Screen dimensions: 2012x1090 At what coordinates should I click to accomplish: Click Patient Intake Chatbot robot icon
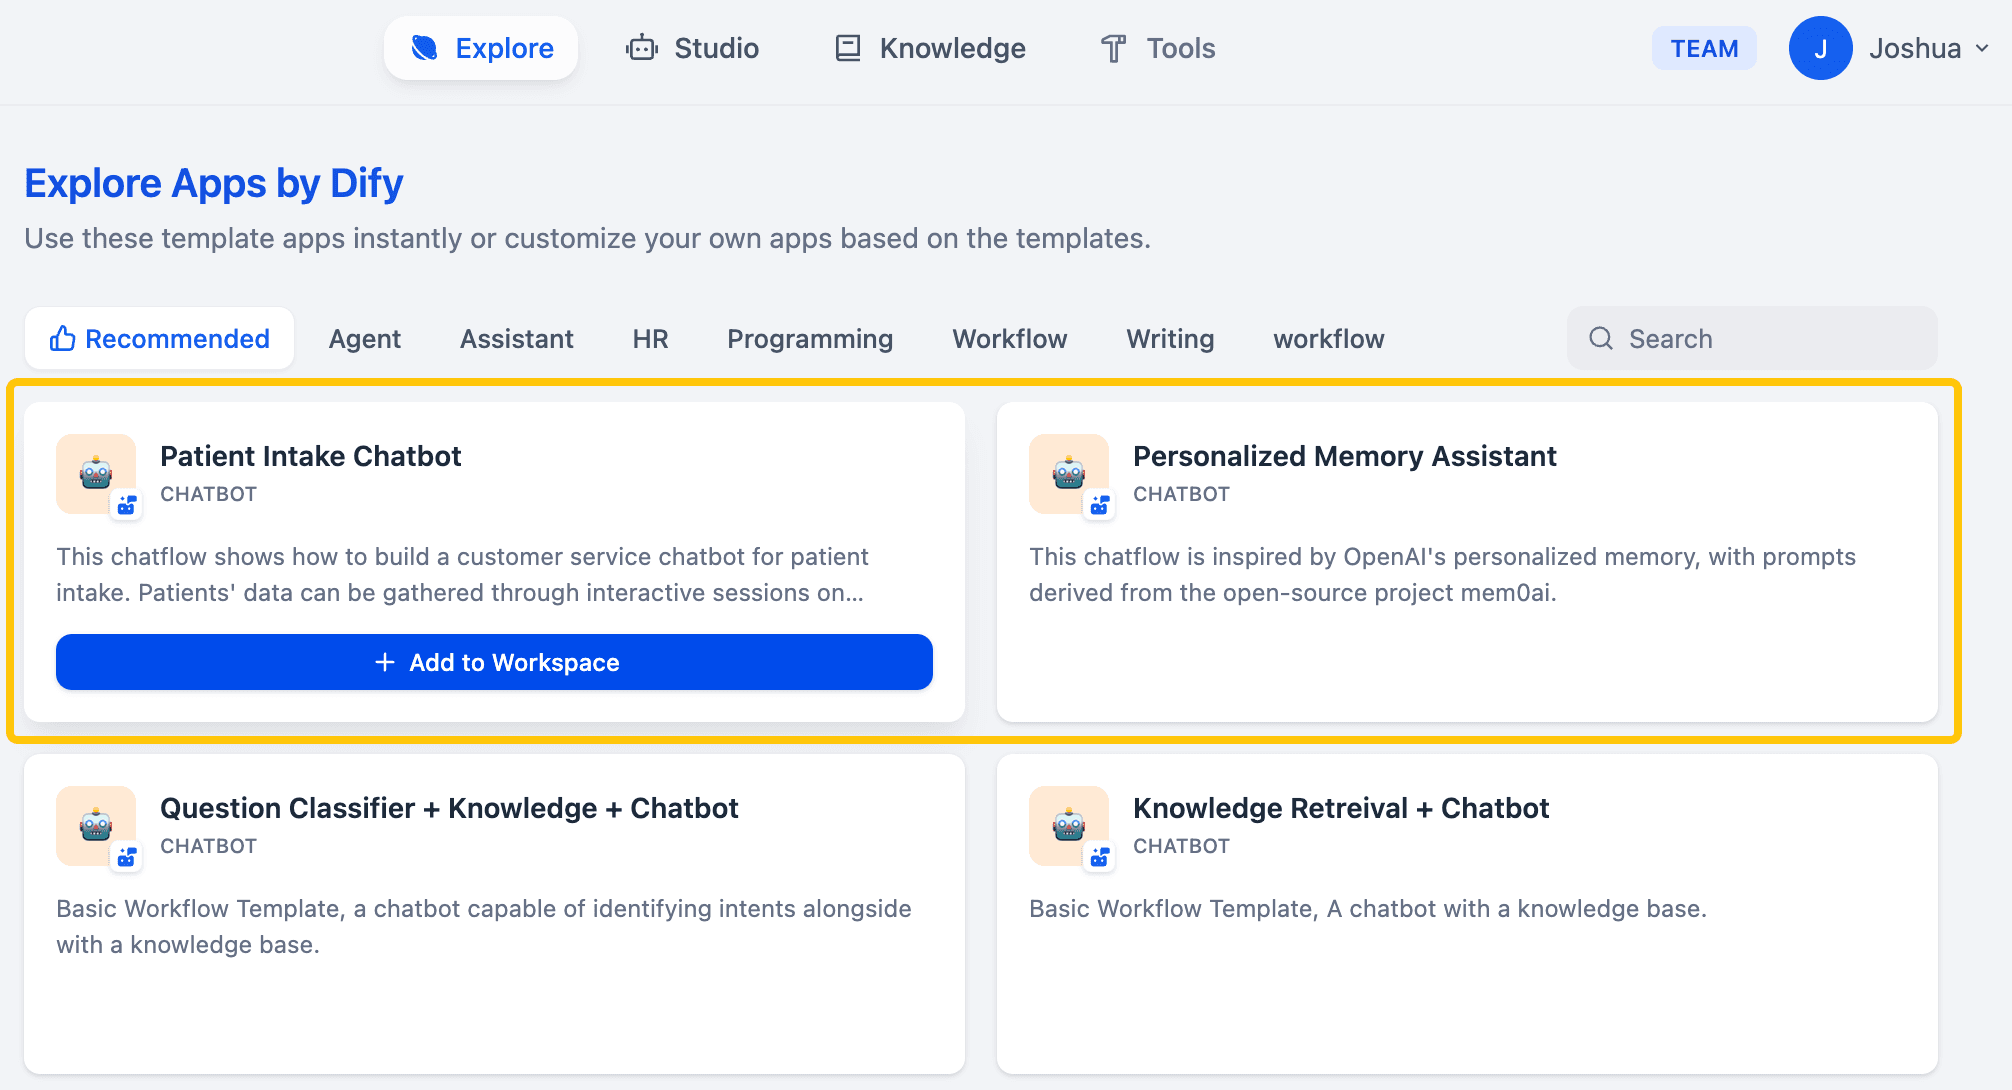click(x=96, y=474)
